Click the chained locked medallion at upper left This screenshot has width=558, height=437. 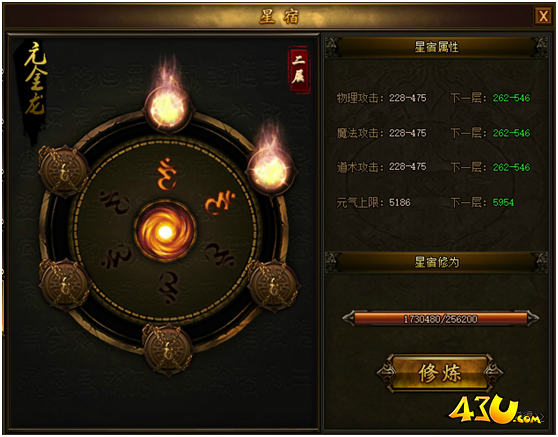63,171
